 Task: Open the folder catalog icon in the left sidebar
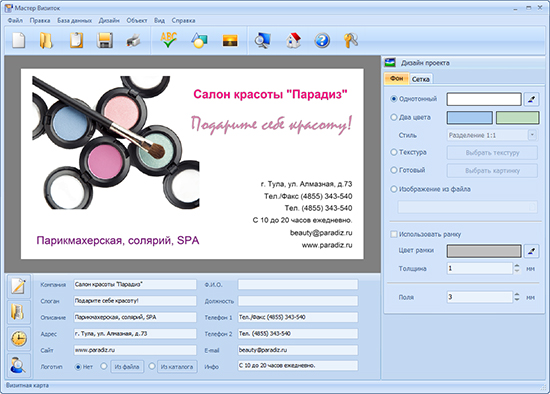point(19,312)
